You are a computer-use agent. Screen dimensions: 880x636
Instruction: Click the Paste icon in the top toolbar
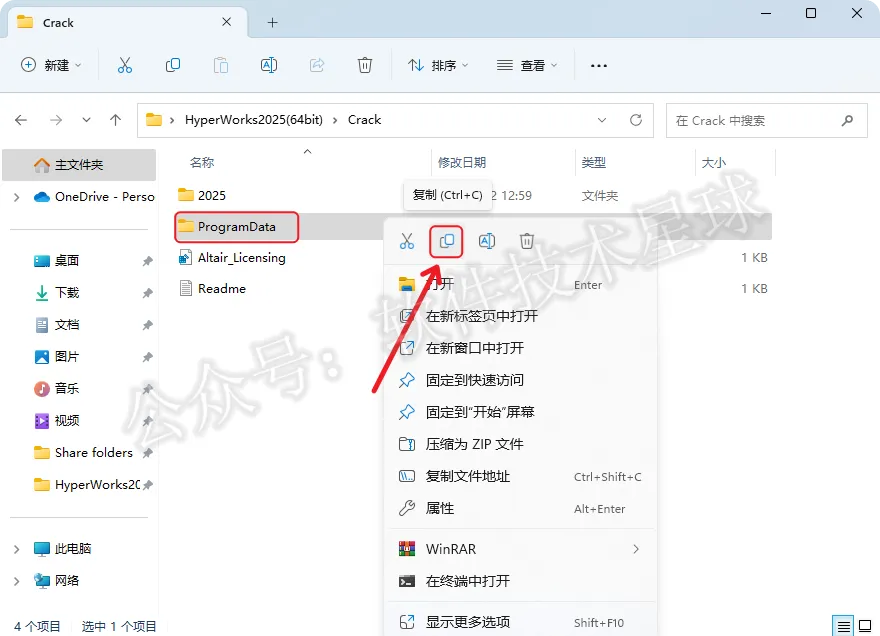[221, 65]
